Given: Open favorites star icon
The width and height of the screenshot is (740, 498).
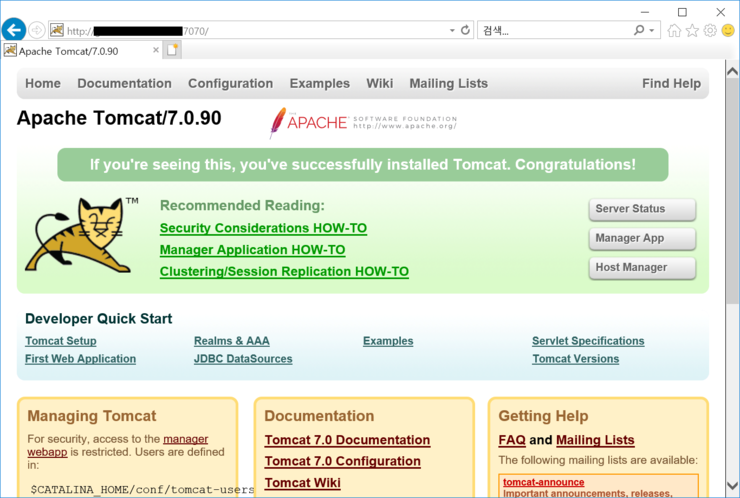Looking at the screenshot, I should click(x=692, y=31).
